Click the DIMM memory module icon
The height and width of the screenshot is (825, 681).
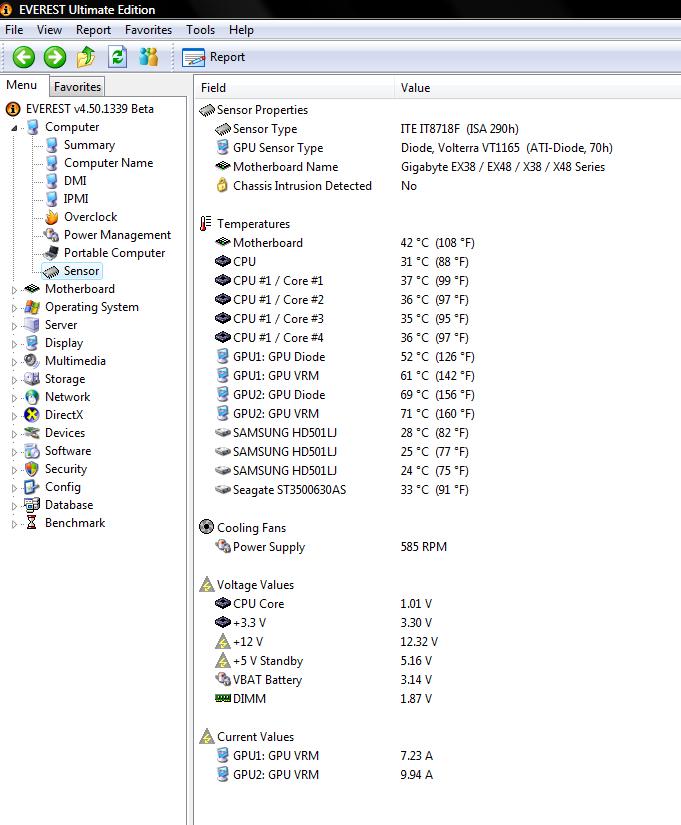[x=223, y=698]
